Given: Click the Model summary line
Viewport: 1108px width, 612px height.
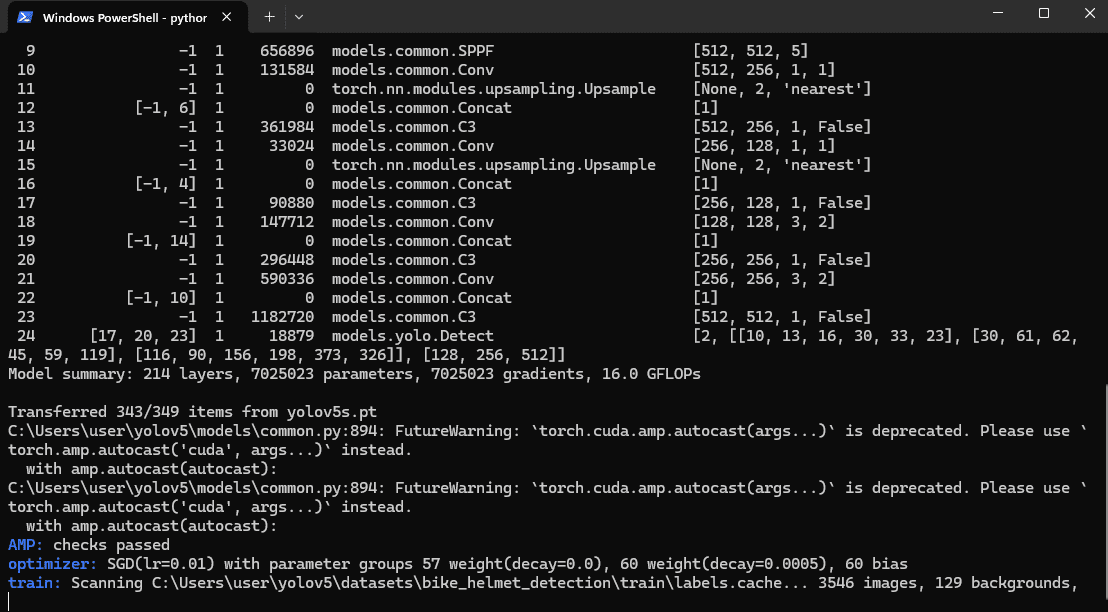Looking at the screenshot, I should pyautogui.click(x=354, y=374).
